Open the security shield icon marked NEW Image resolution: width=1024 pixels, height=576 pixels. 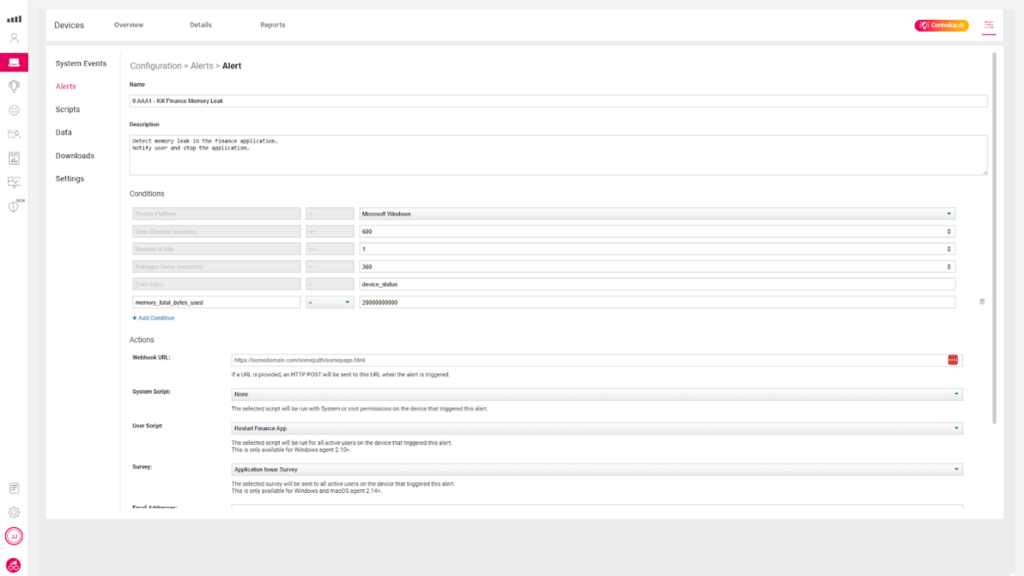click(13, 208)
